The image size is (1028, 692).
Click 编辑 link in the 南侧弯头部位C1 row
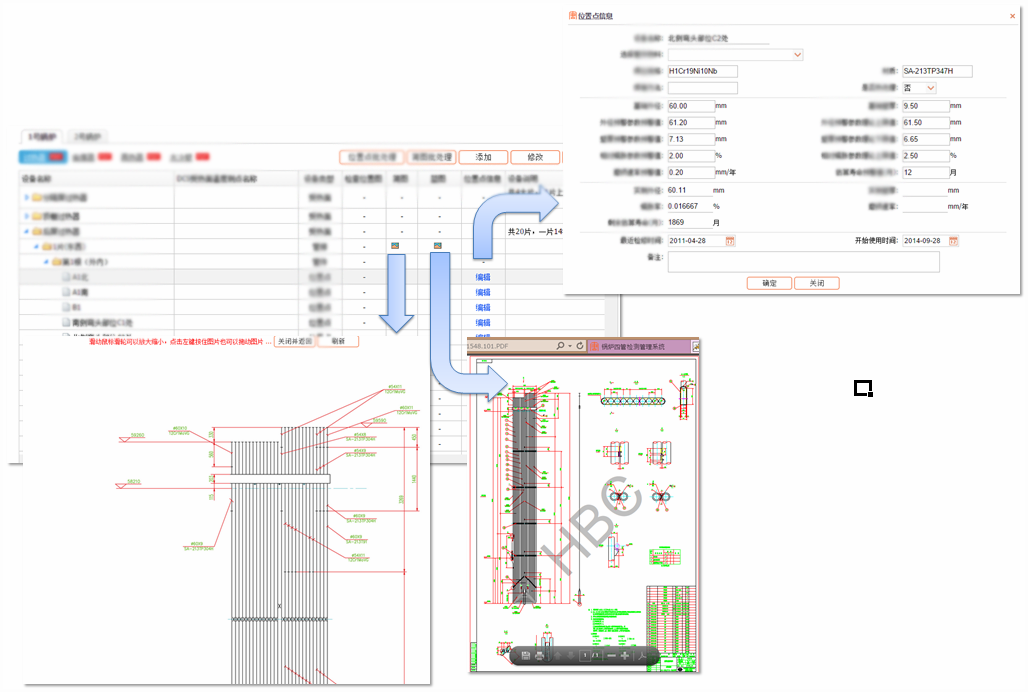tap(483, 322)
